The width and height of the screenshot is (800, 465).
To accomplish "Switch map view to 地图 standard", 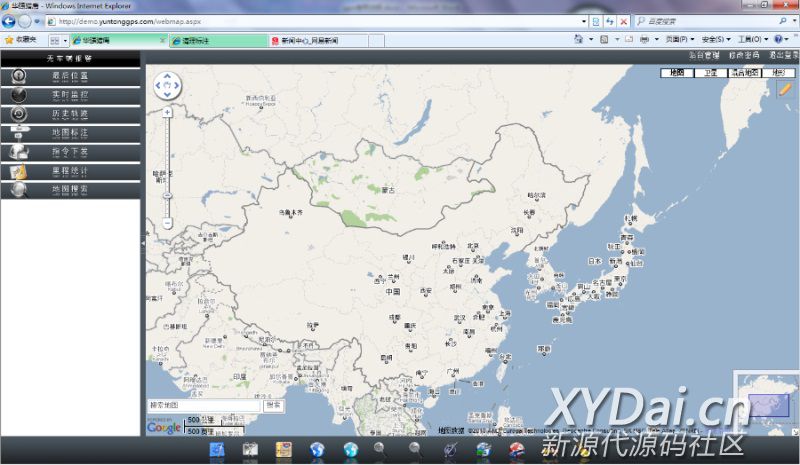I will click(677, 73).
